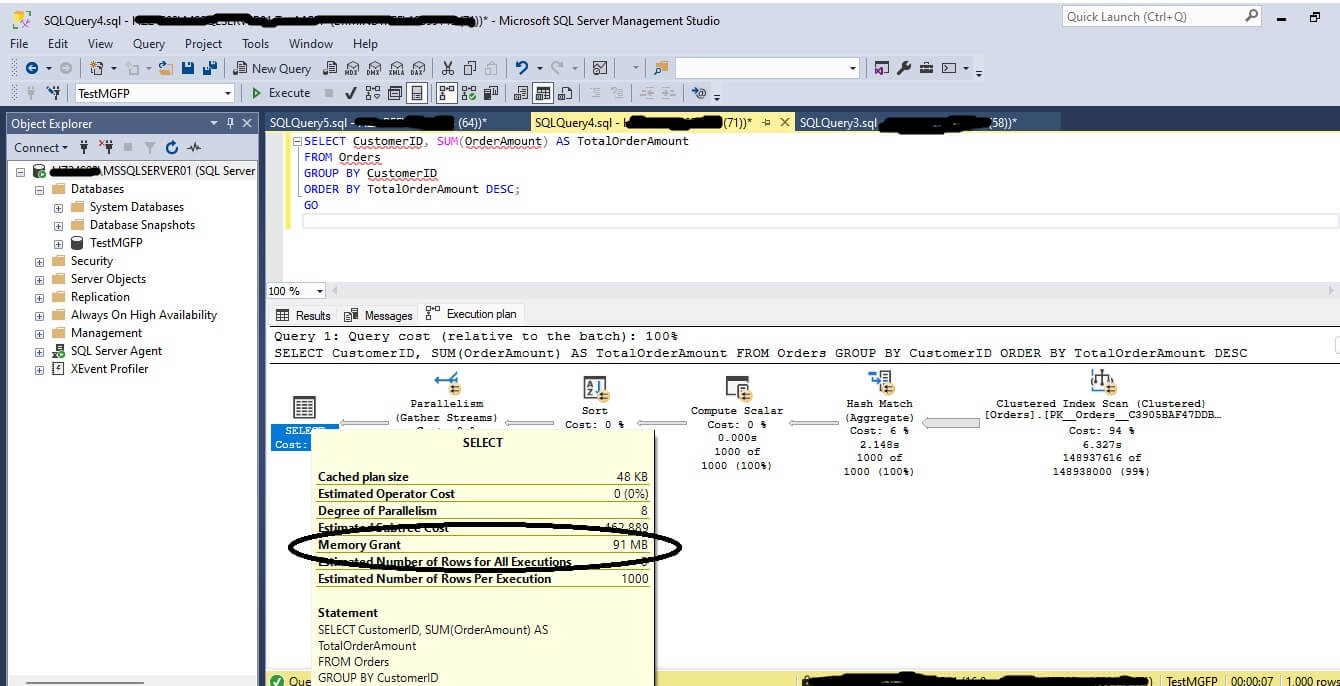The width and height of the screenshot is (1340, 686).
Task: Expand the System Databases folder
Action: (x=58, y=207)
